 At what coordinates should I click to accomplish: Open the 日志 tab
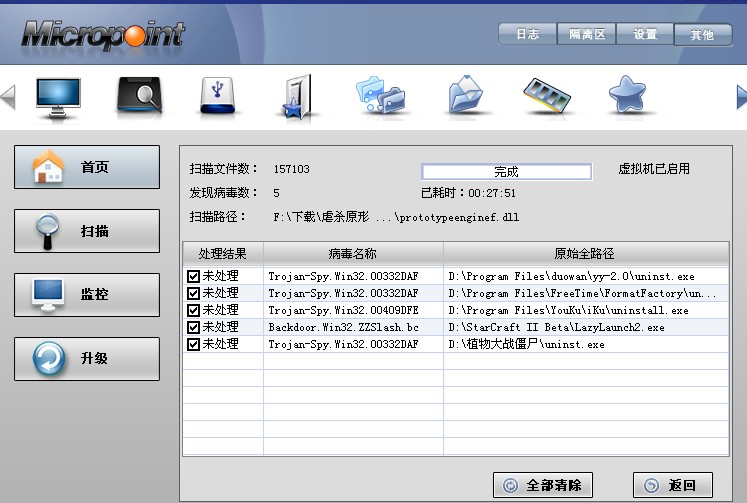pyautogui.click(x=527, y=34)
